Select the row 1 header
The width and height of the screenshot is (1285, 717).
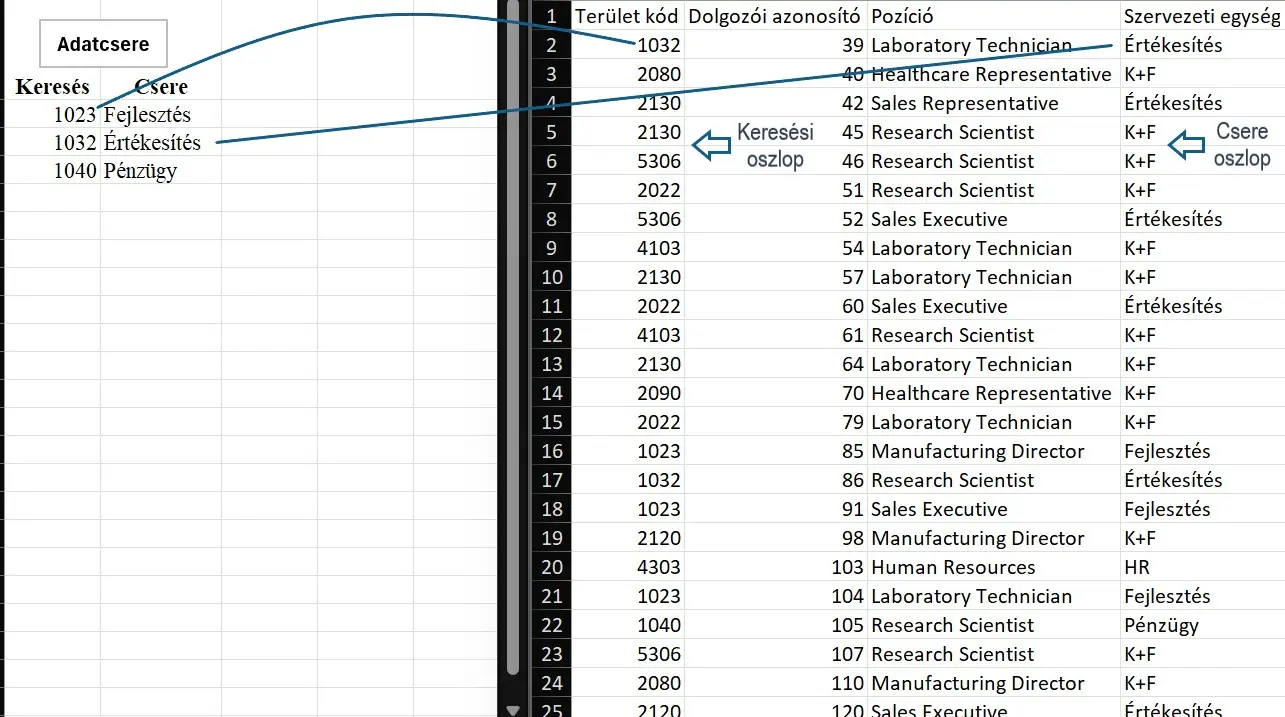551,16
